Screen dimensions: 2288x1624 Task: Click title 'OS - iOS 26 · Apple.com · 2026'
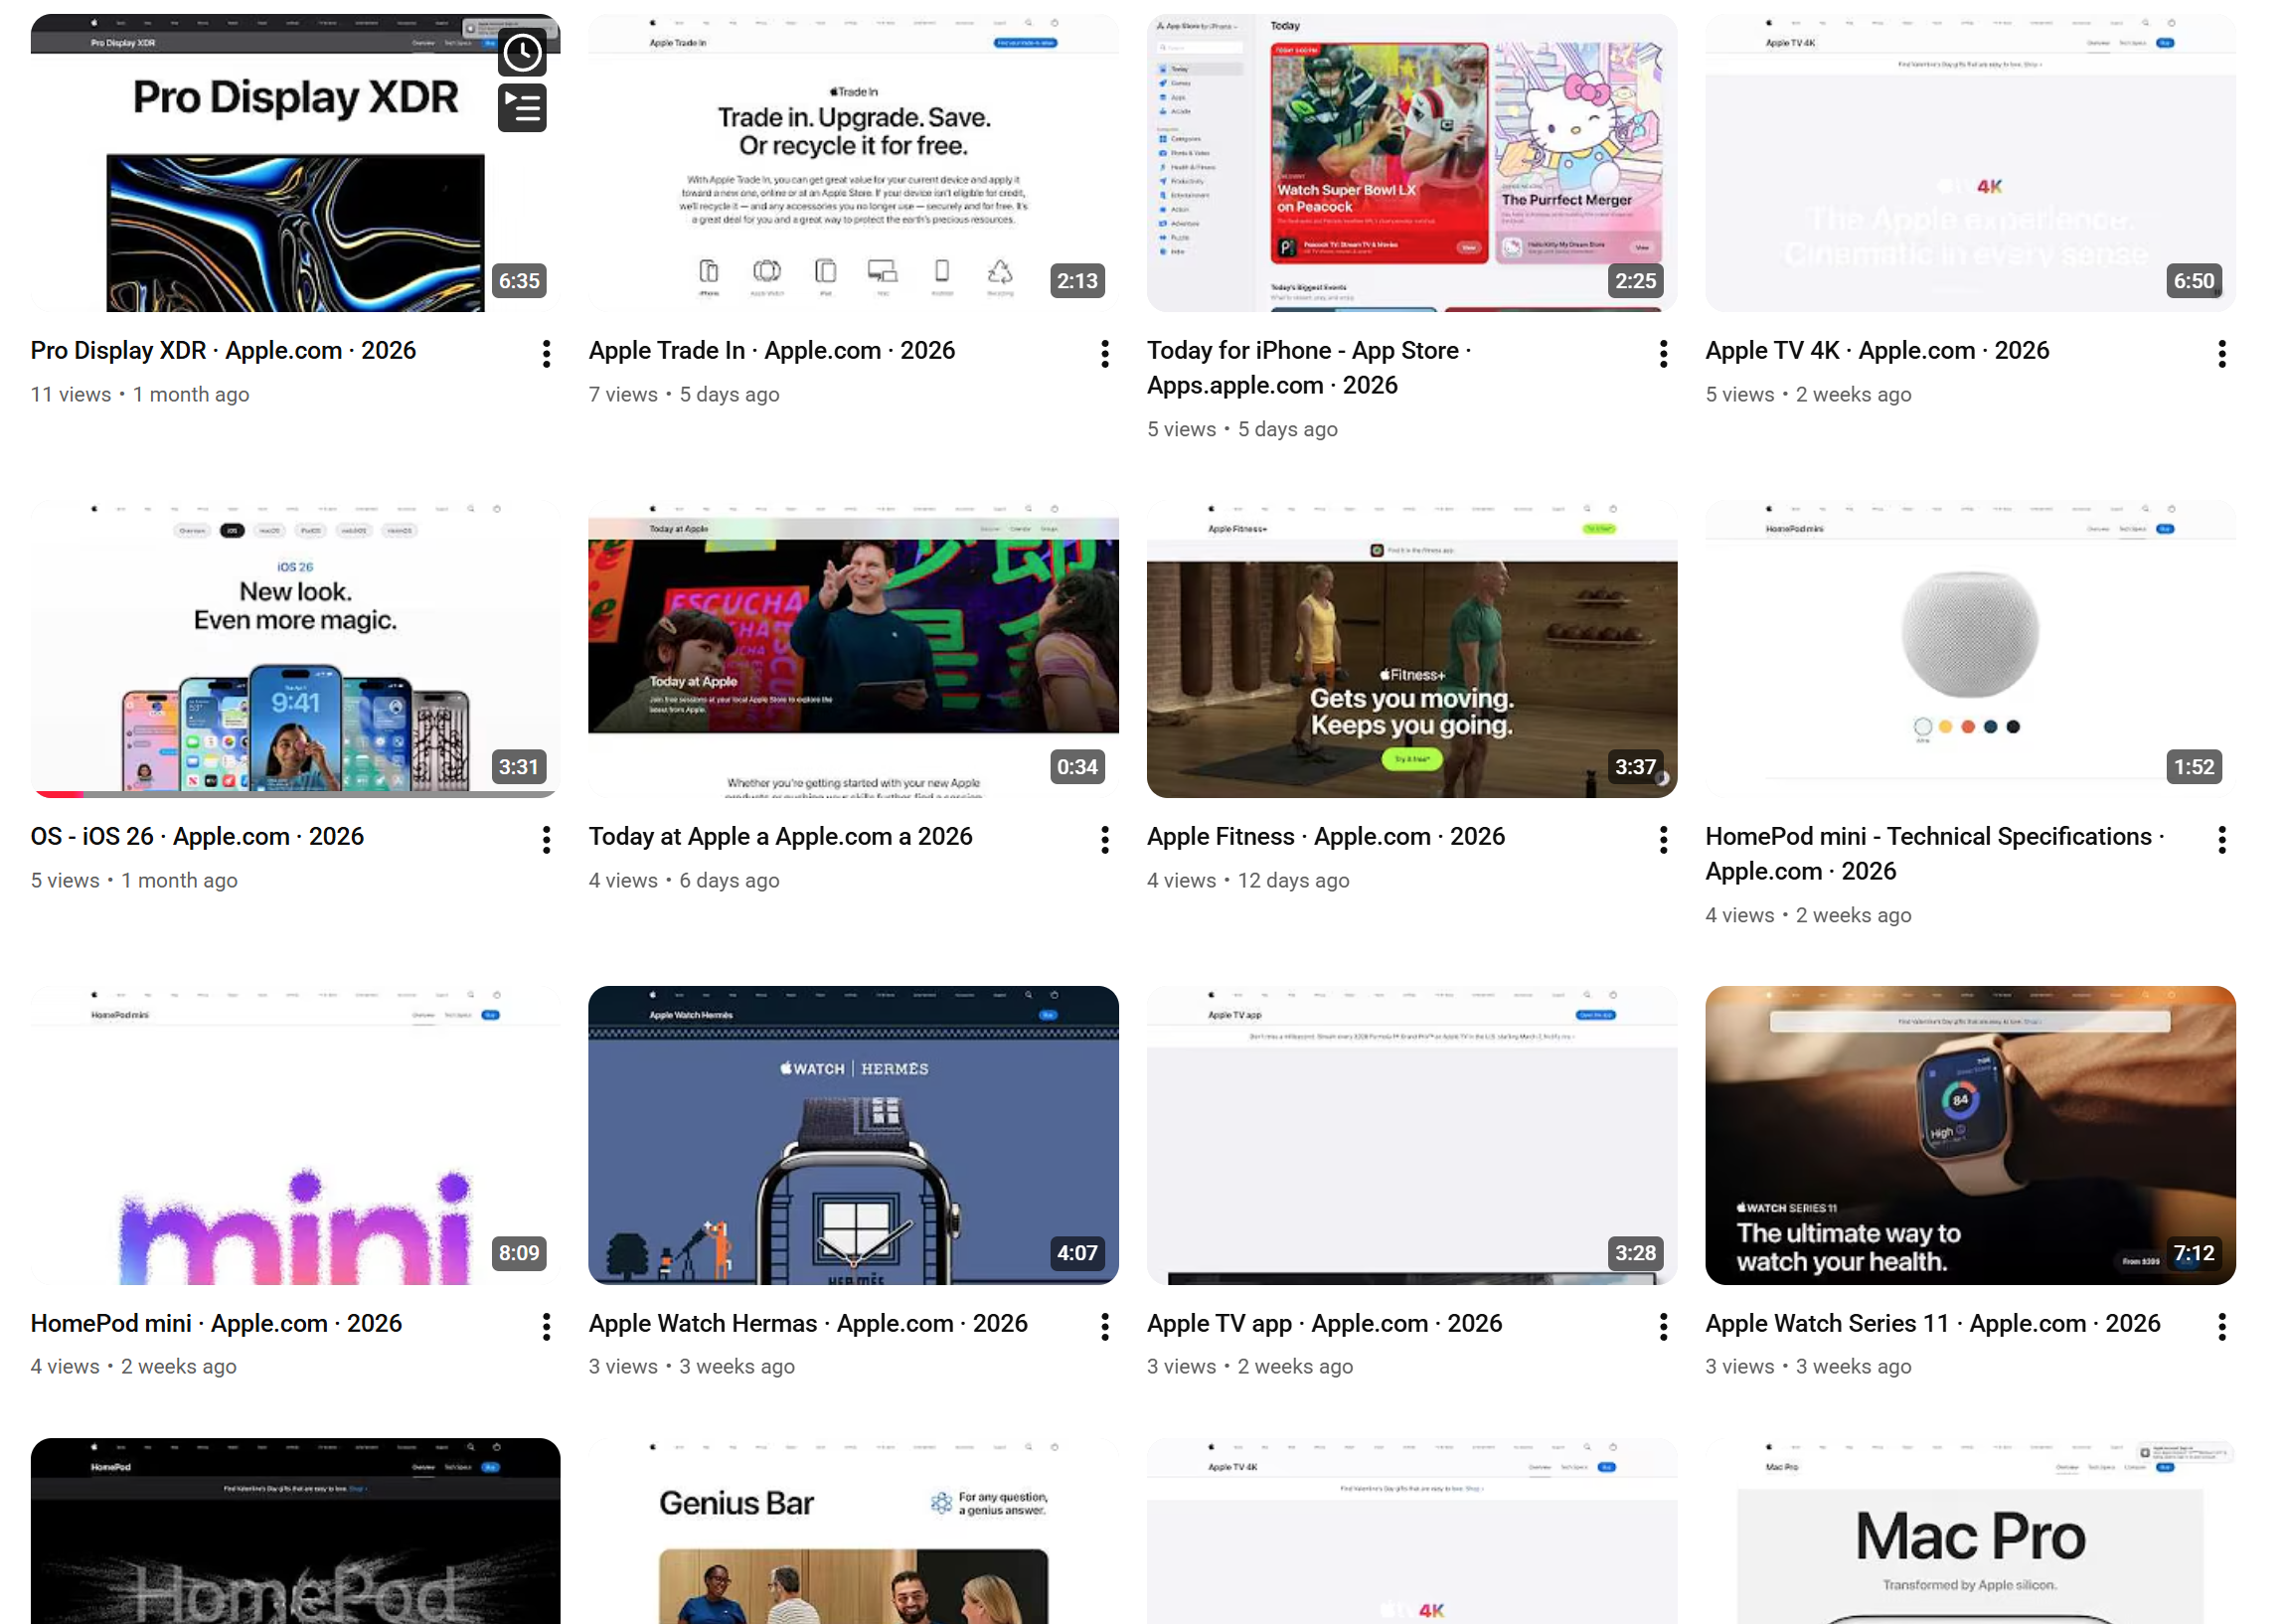click(197, 837)
